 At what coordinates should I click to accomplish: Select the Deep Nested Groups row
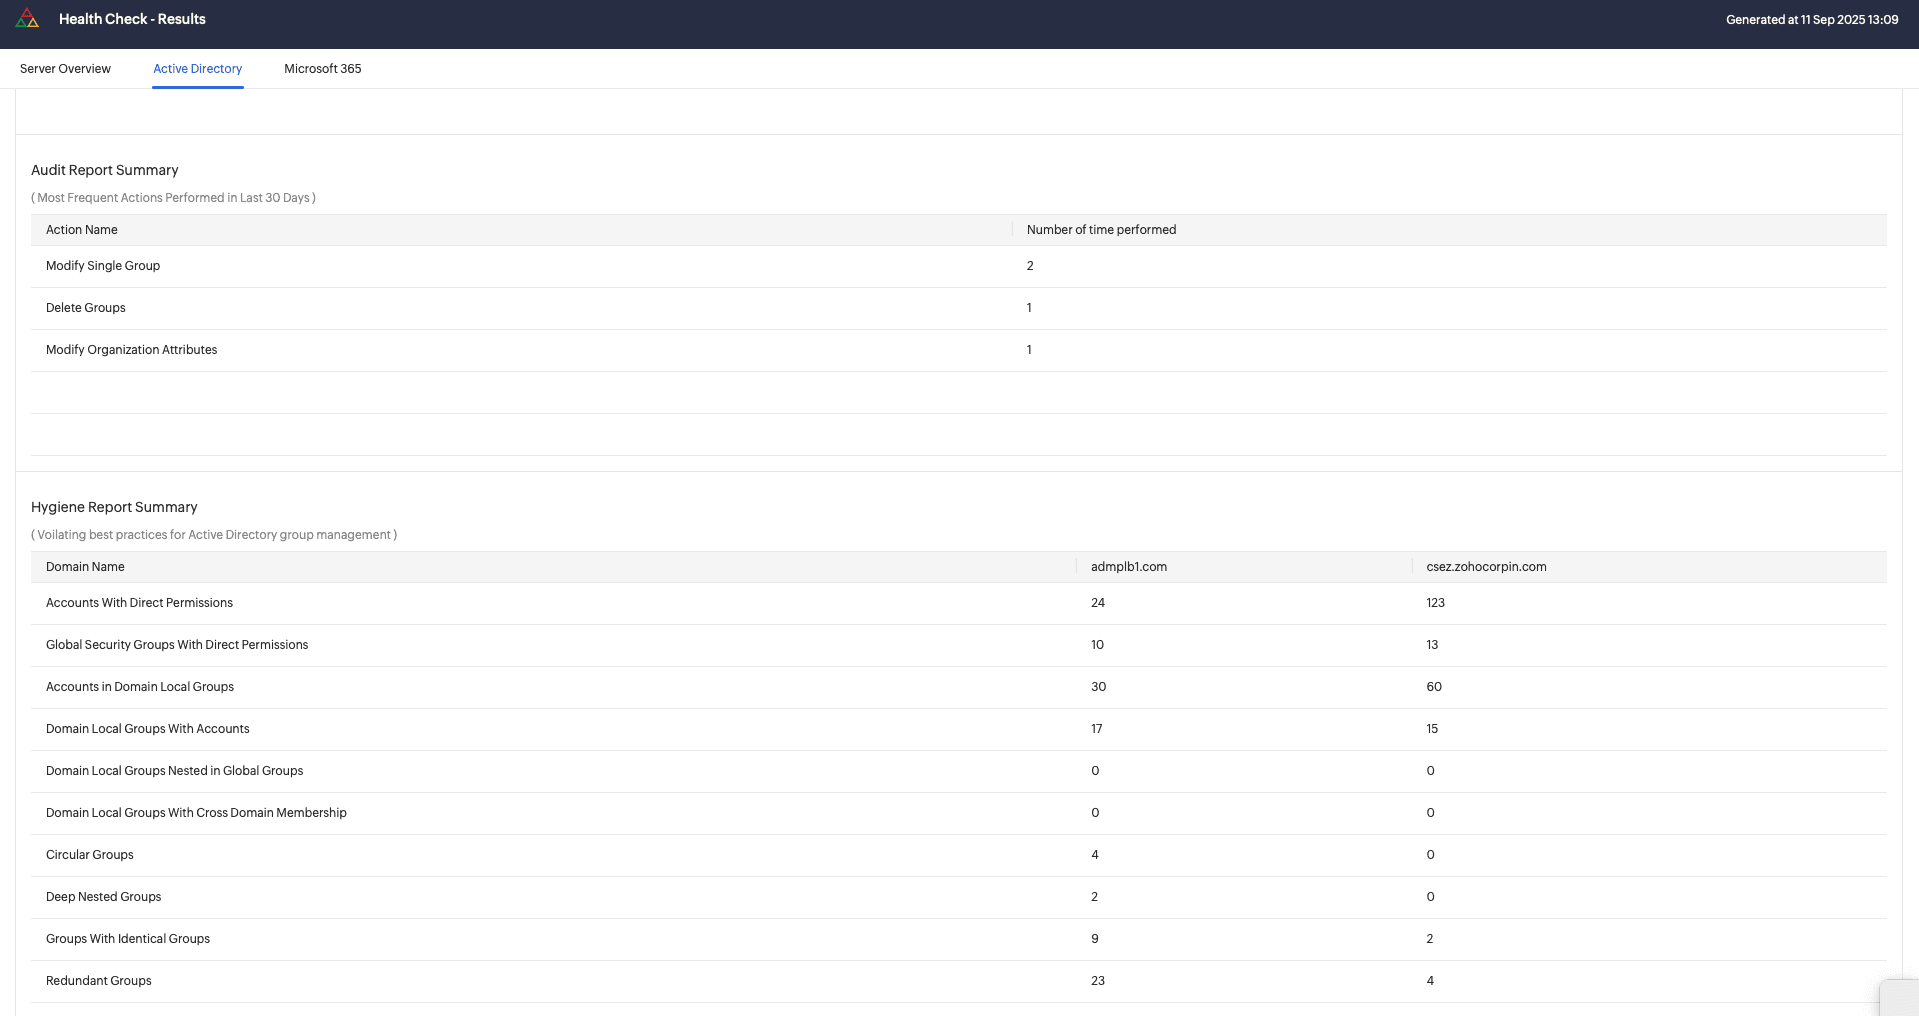pos(103,896)
